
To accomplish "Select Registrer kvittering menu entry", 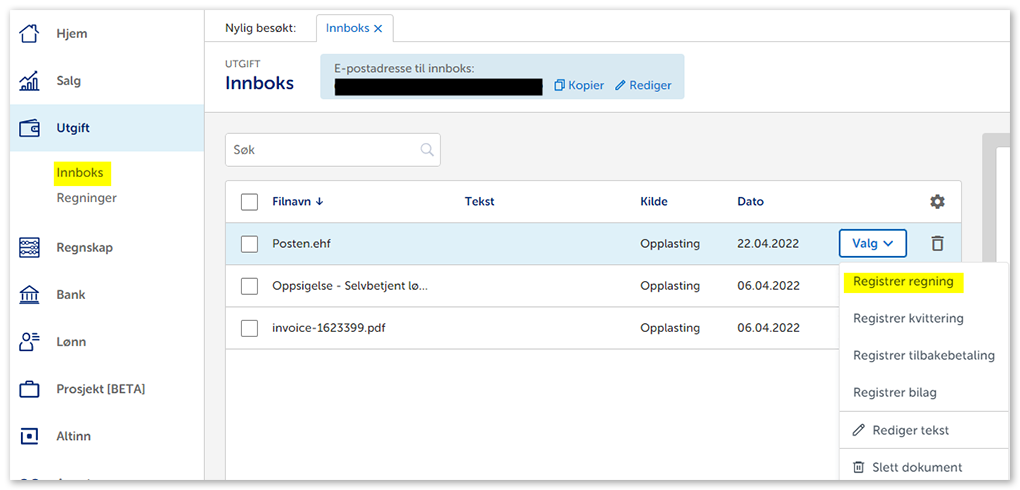I will (908, 319).
